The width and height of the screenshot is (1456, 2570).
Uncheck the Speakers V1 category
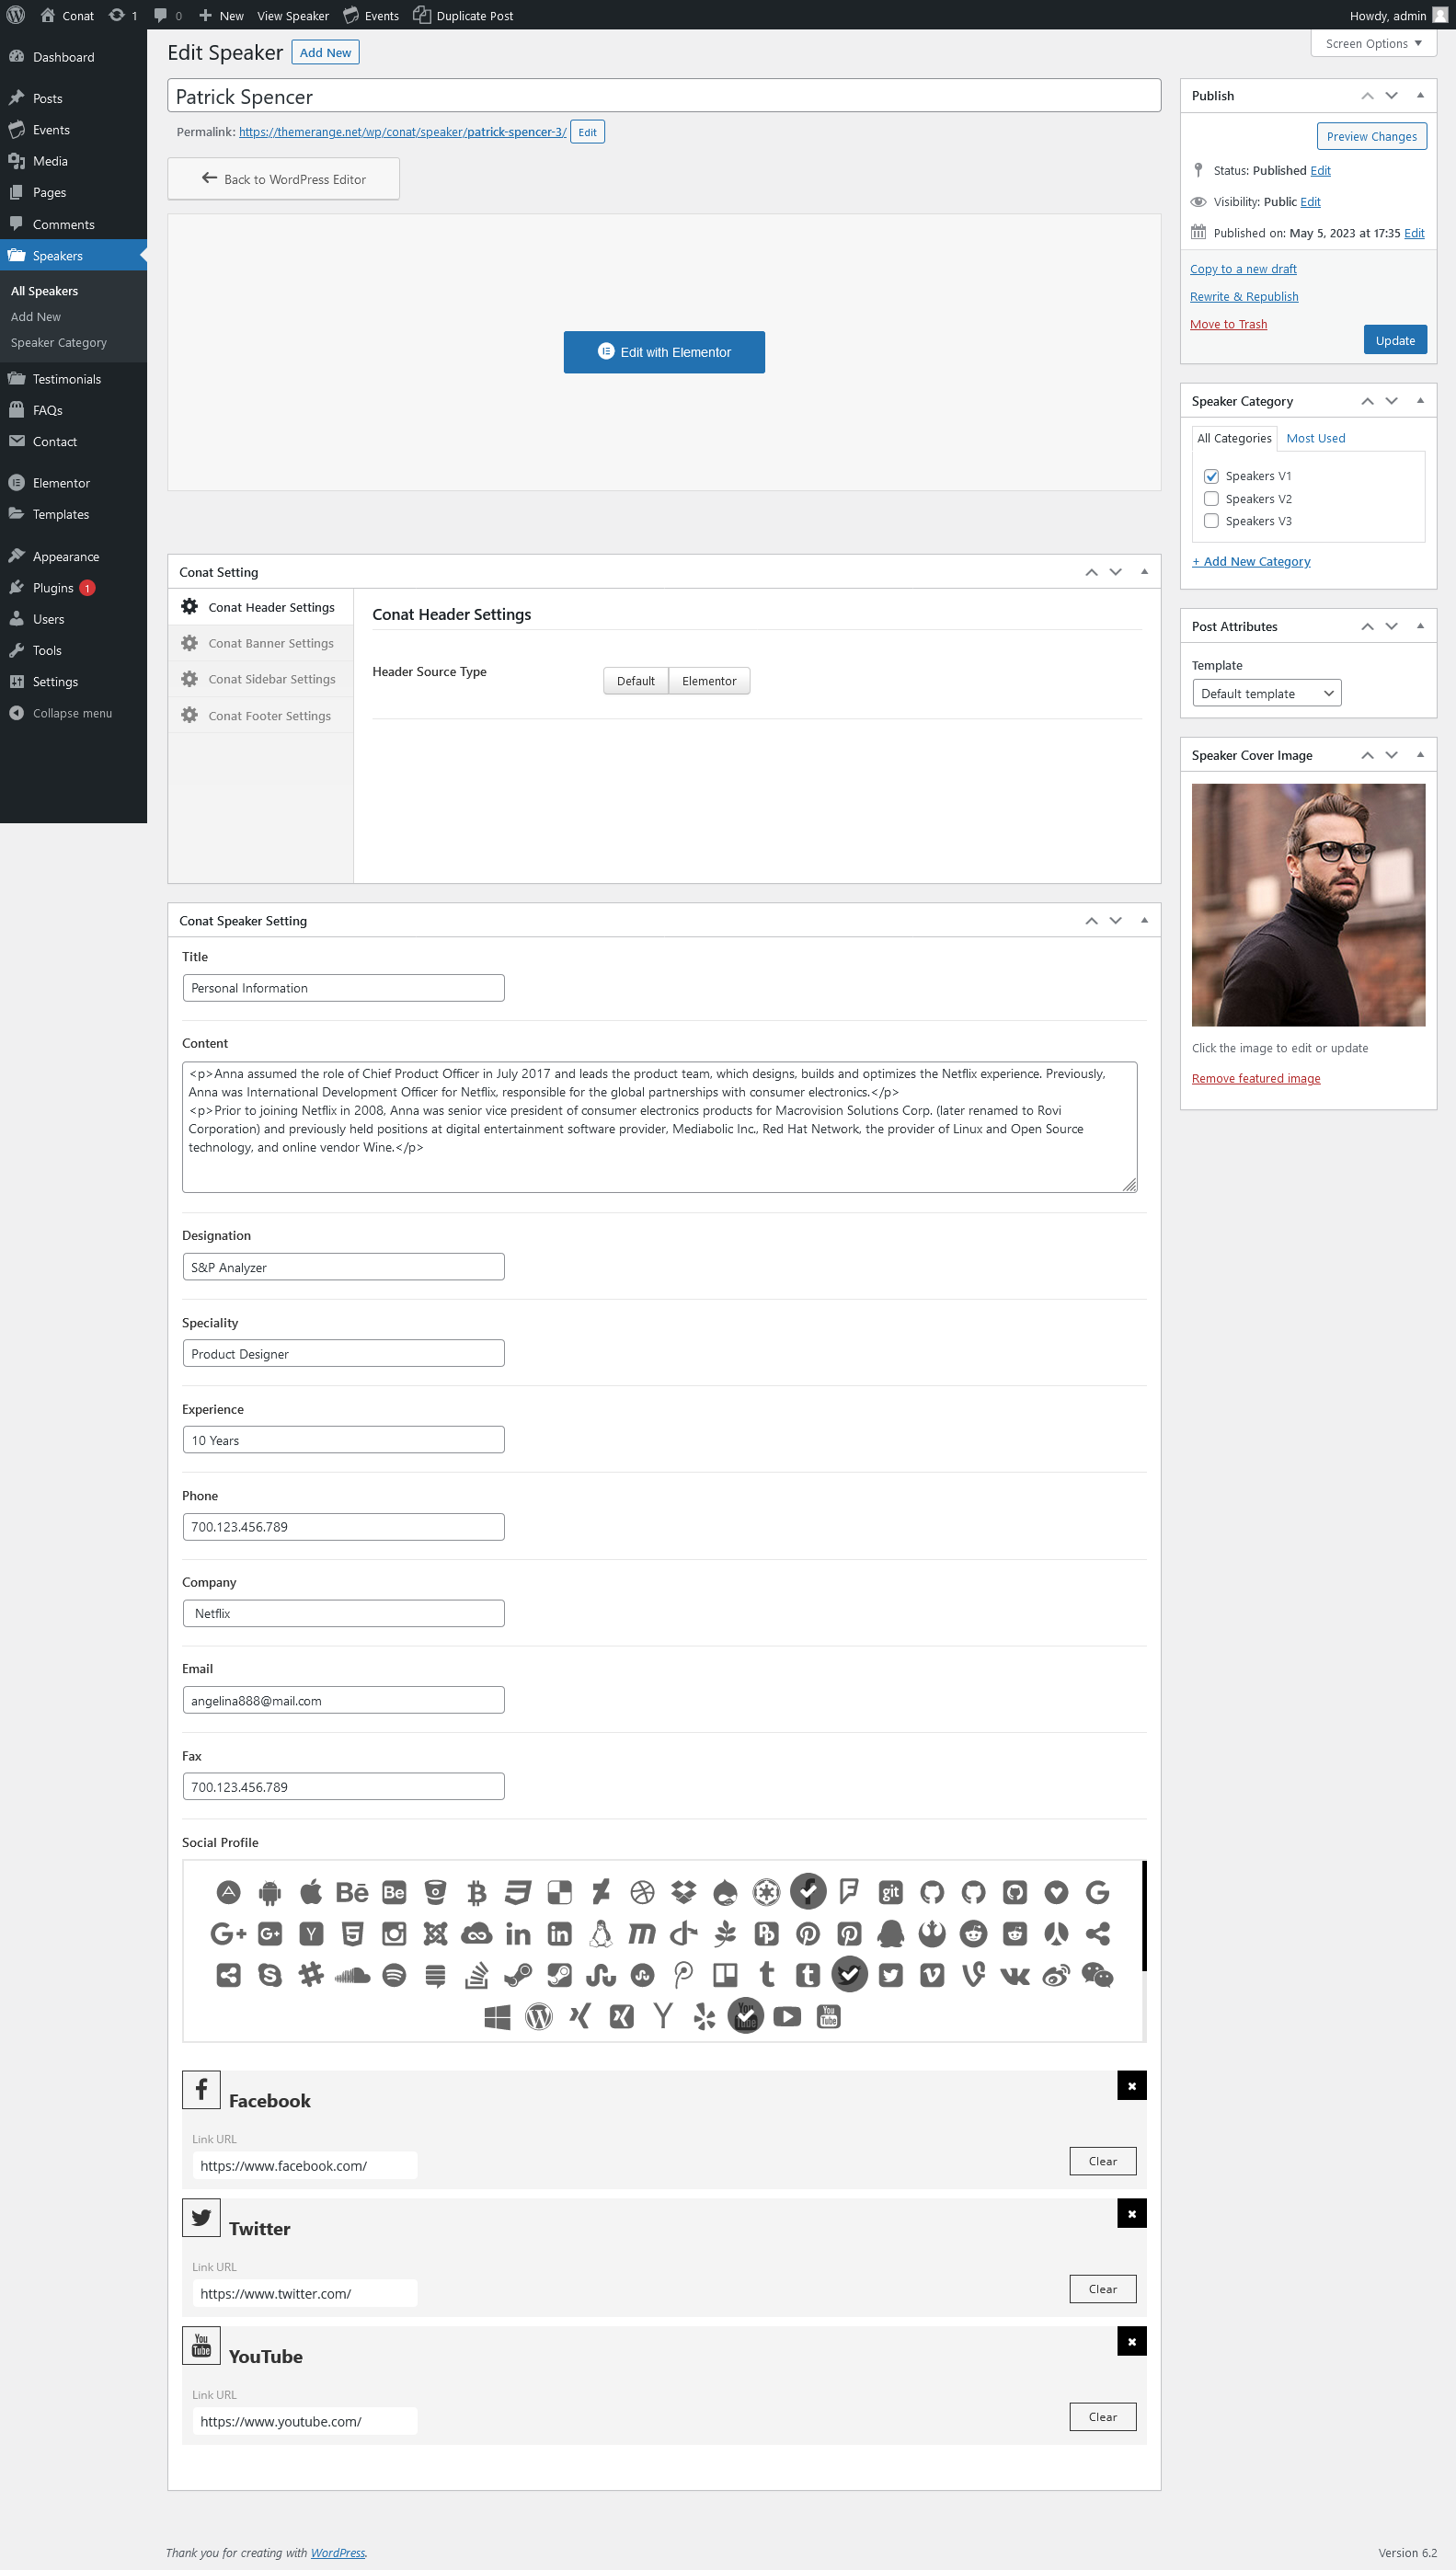click(1211, 476)
